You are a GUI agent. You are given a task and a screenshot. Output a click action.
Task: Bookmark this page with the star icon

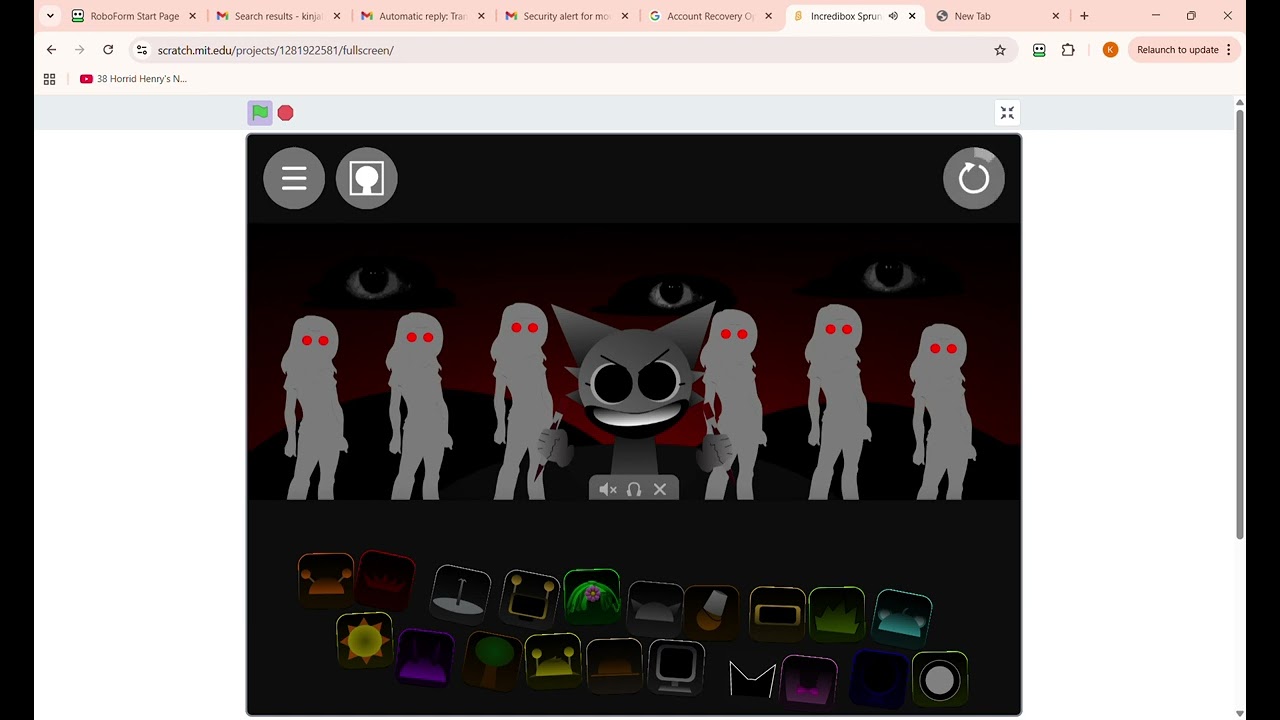coord(1000,50)
